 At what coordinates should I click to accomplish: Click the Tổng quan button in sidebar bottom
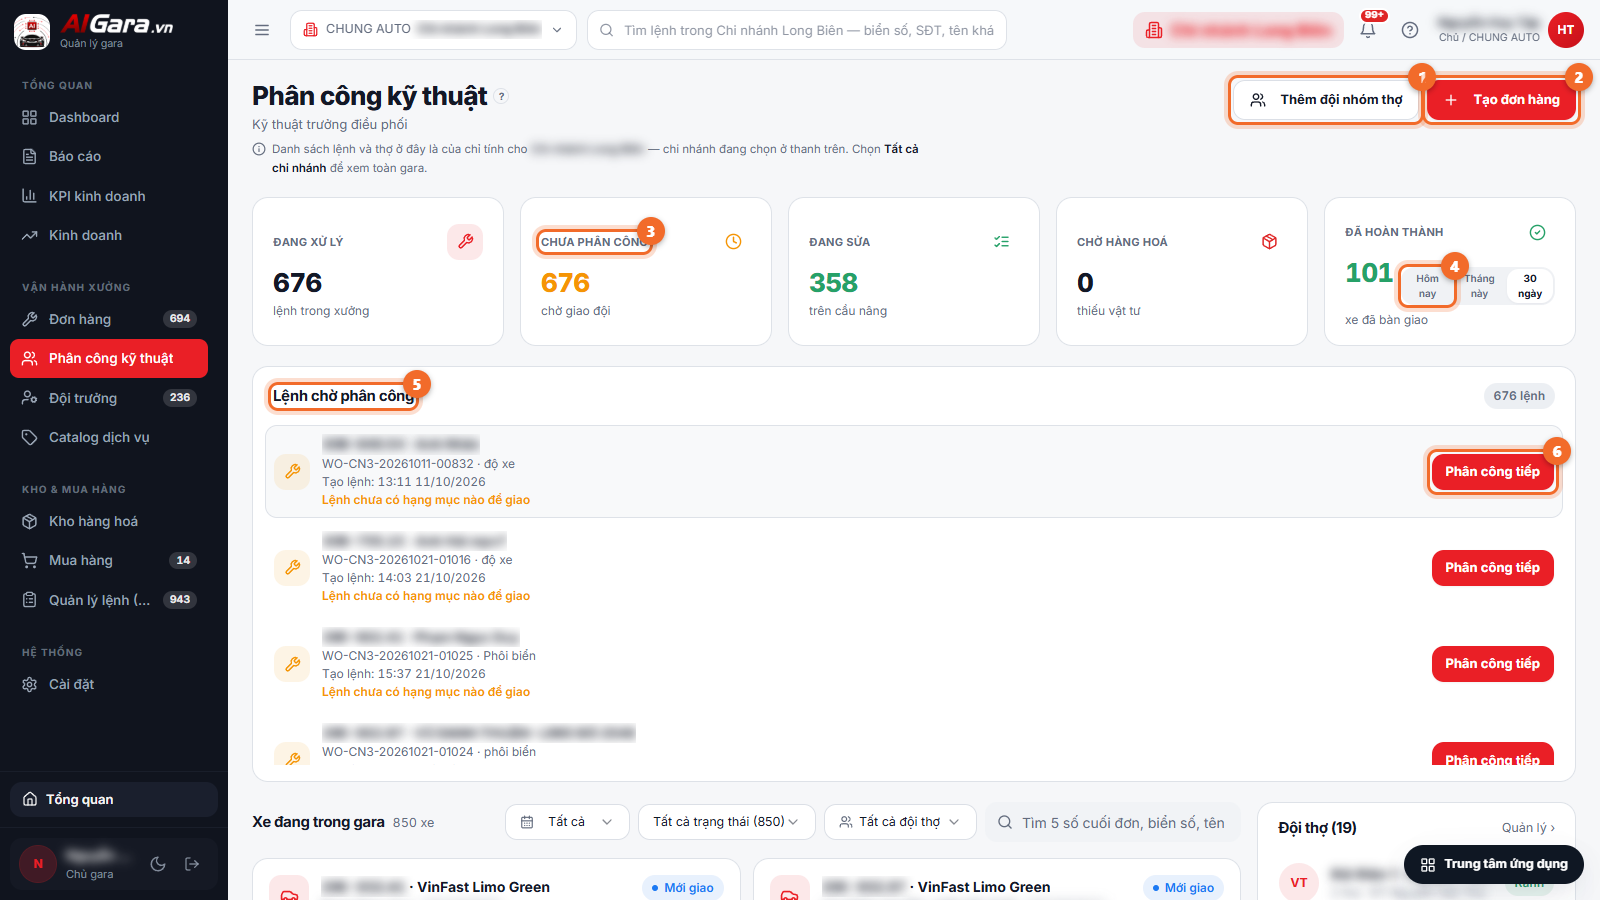[114, 800]
